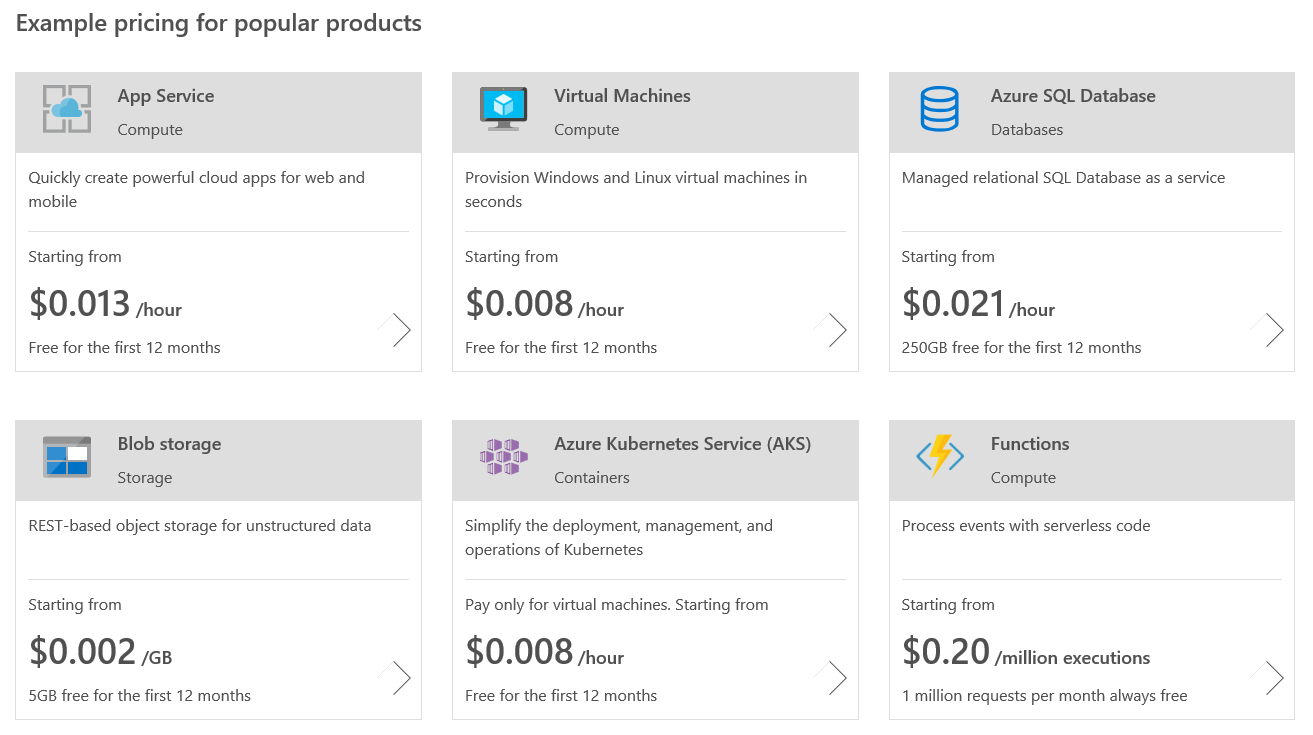Open Virtual Machines pricing via its arrow
Viewport: 1313px width, 735px height.
[x=833, y=330]
